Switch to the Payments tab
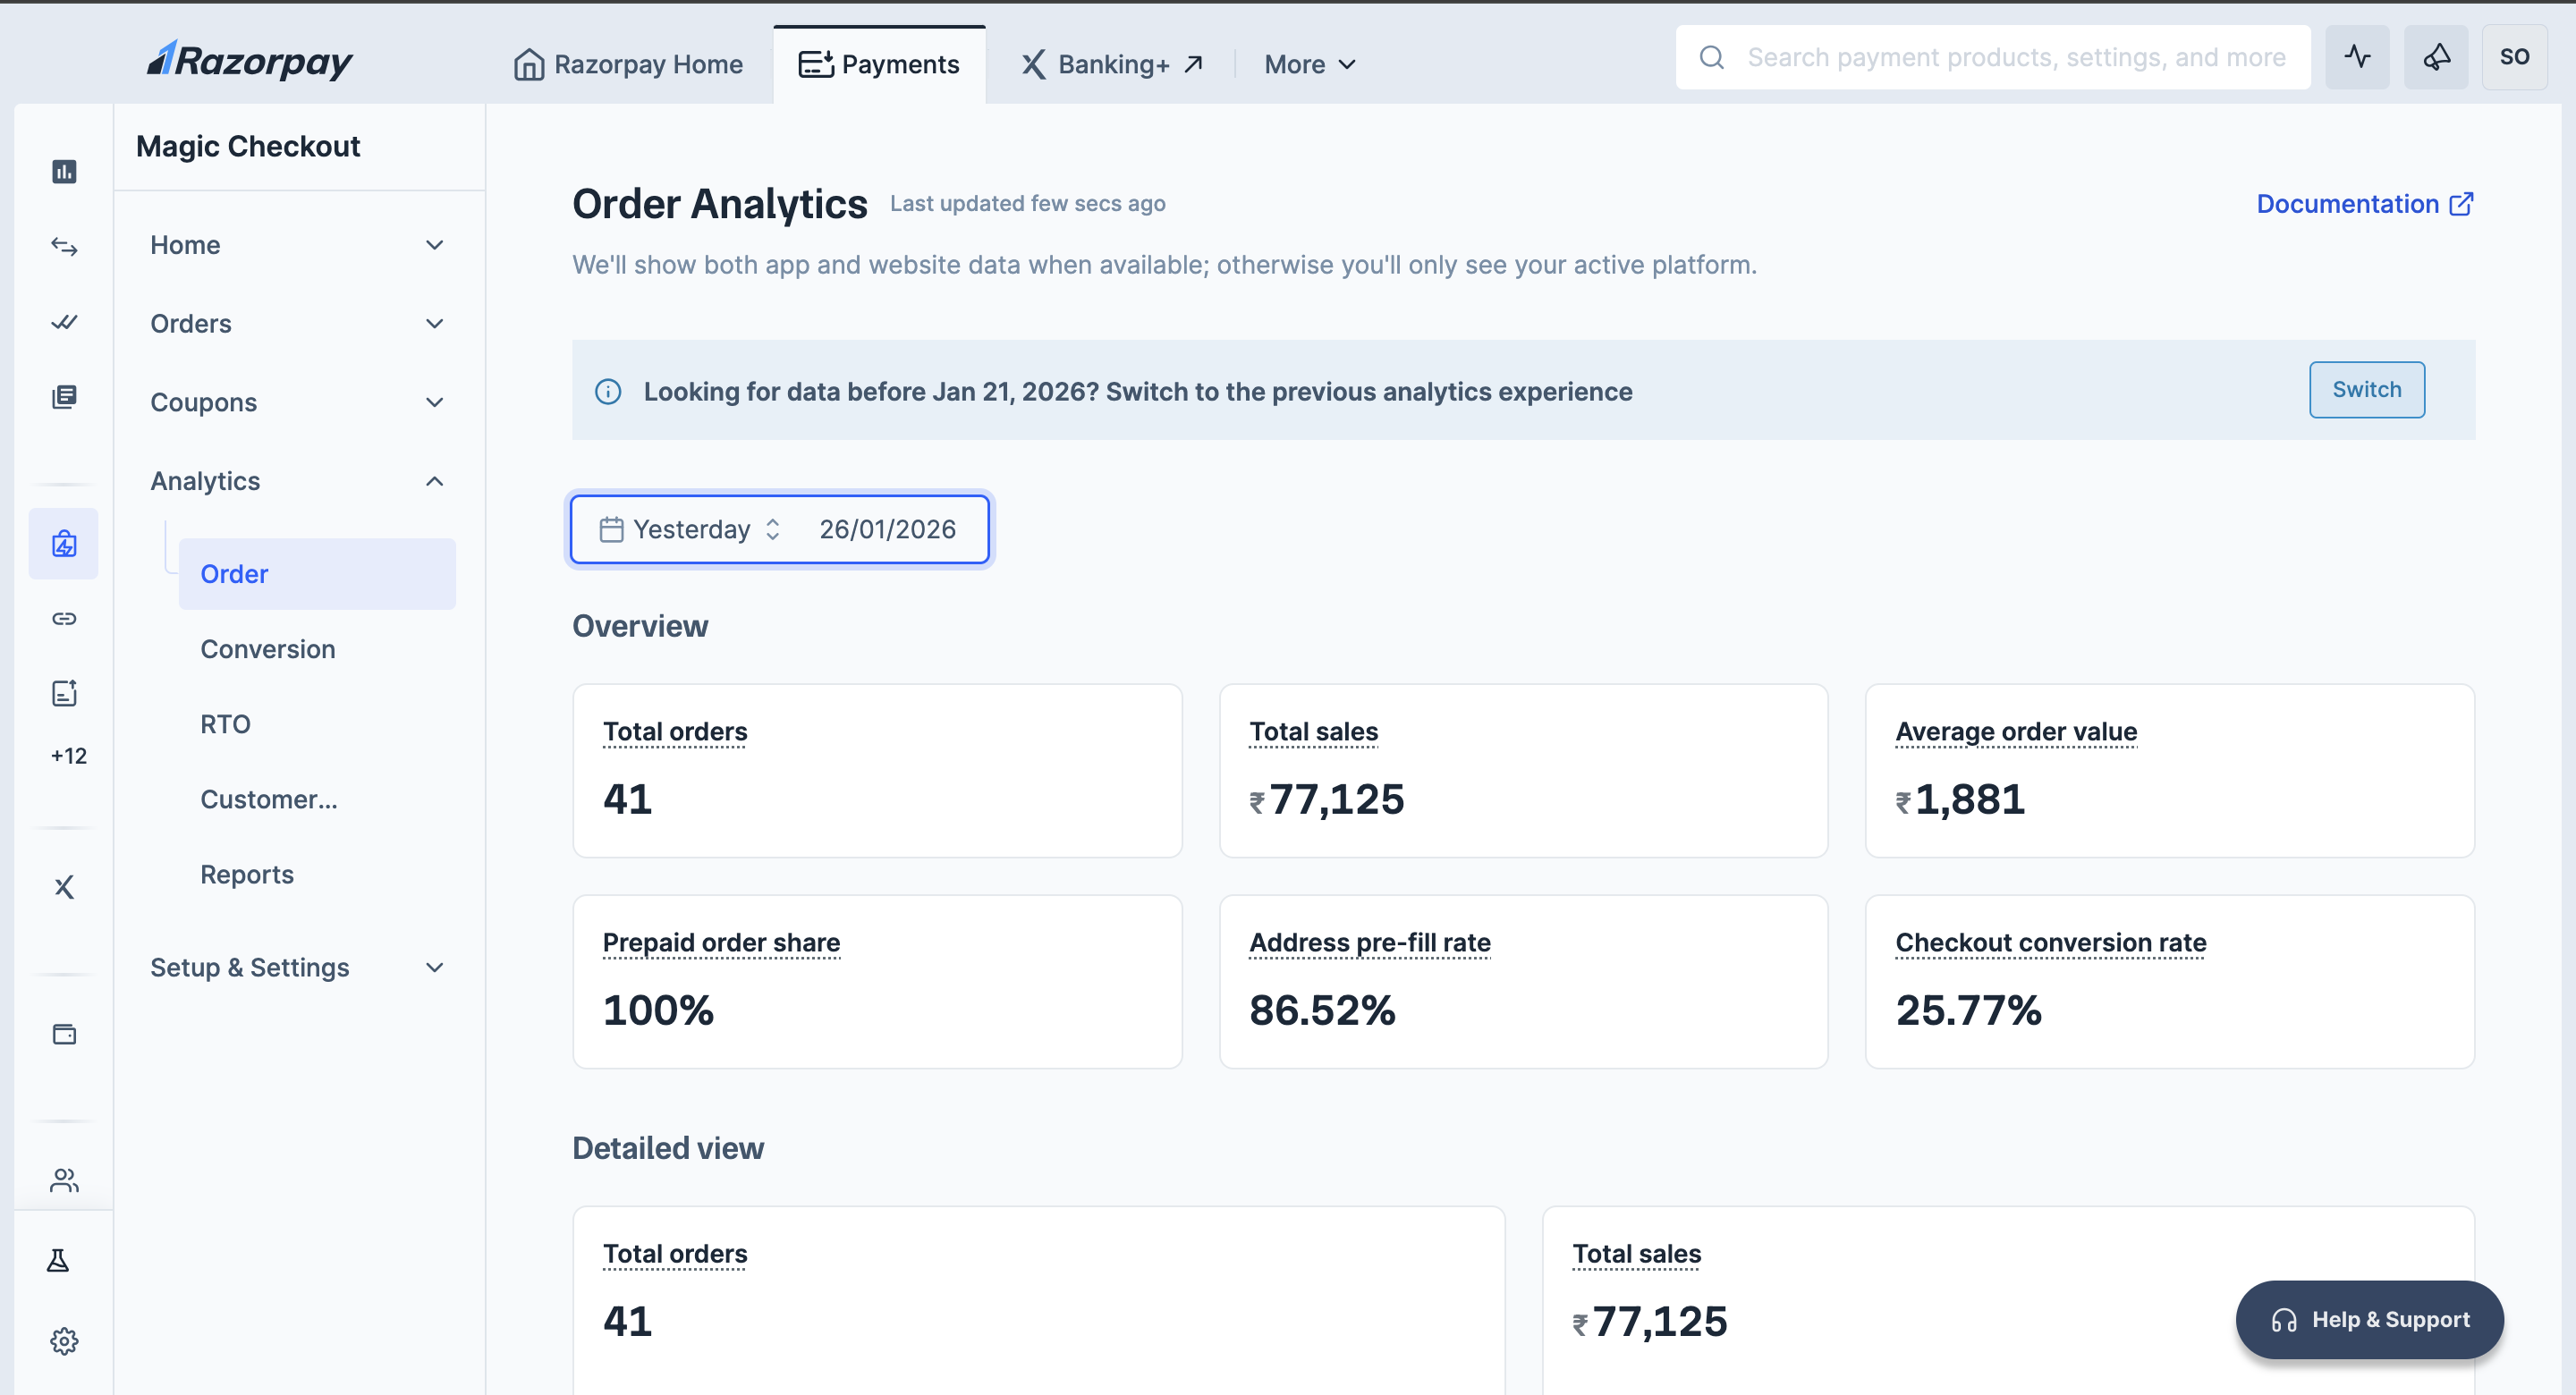2576x1395 pixels. (x=879, y=63)
